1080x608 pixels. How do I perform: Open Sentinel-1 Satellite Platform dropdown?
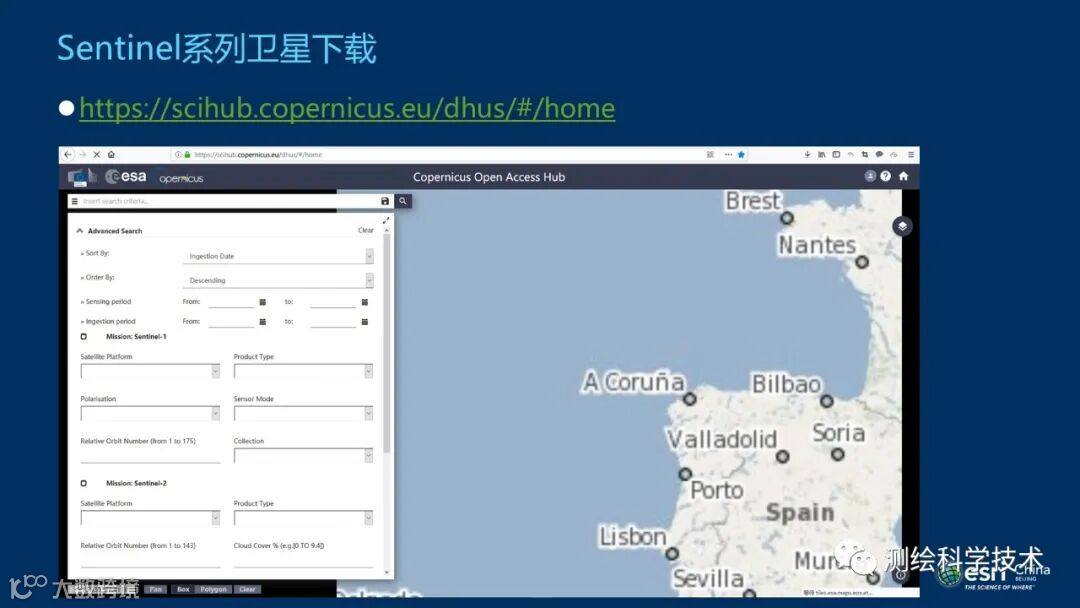click(150, 371)
